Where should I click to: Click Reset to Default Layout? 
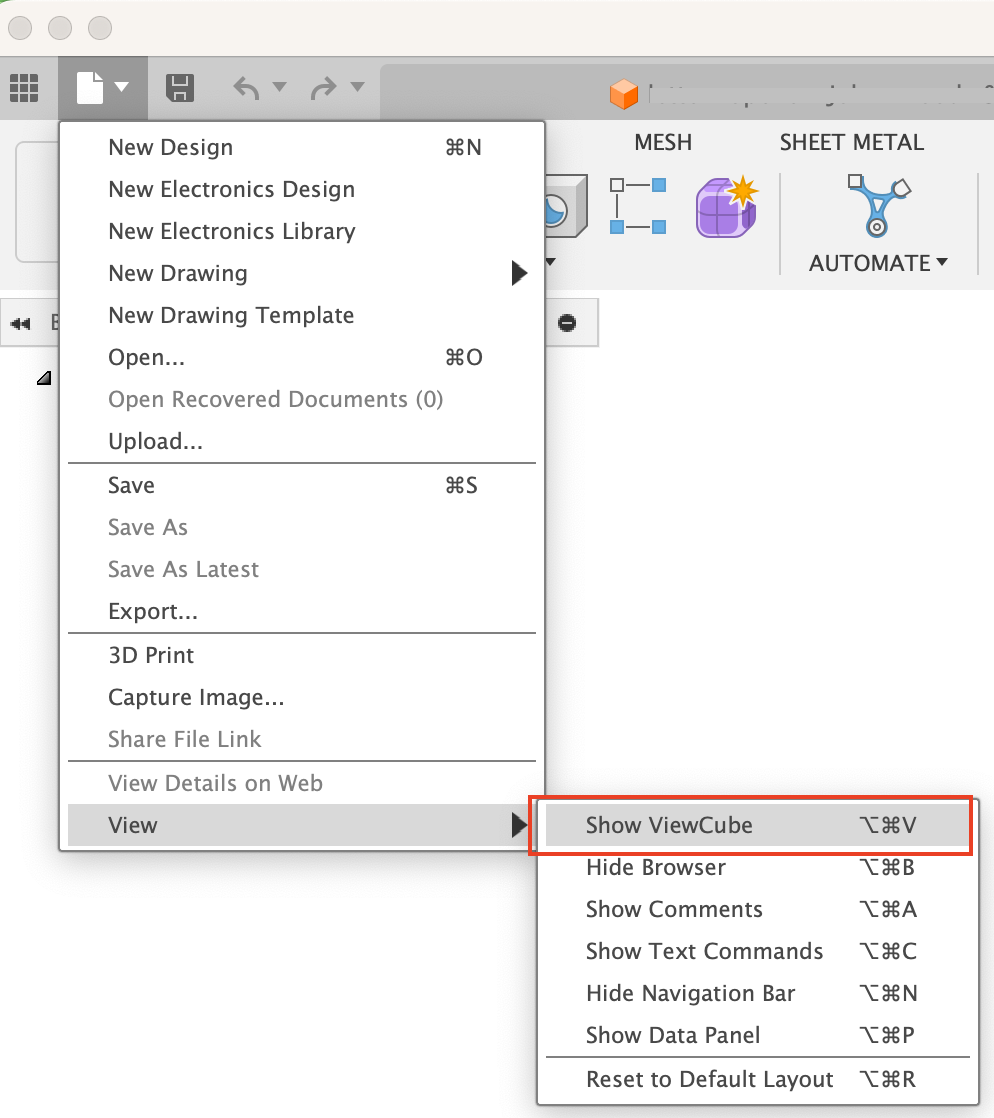[x=710, y=1079]
